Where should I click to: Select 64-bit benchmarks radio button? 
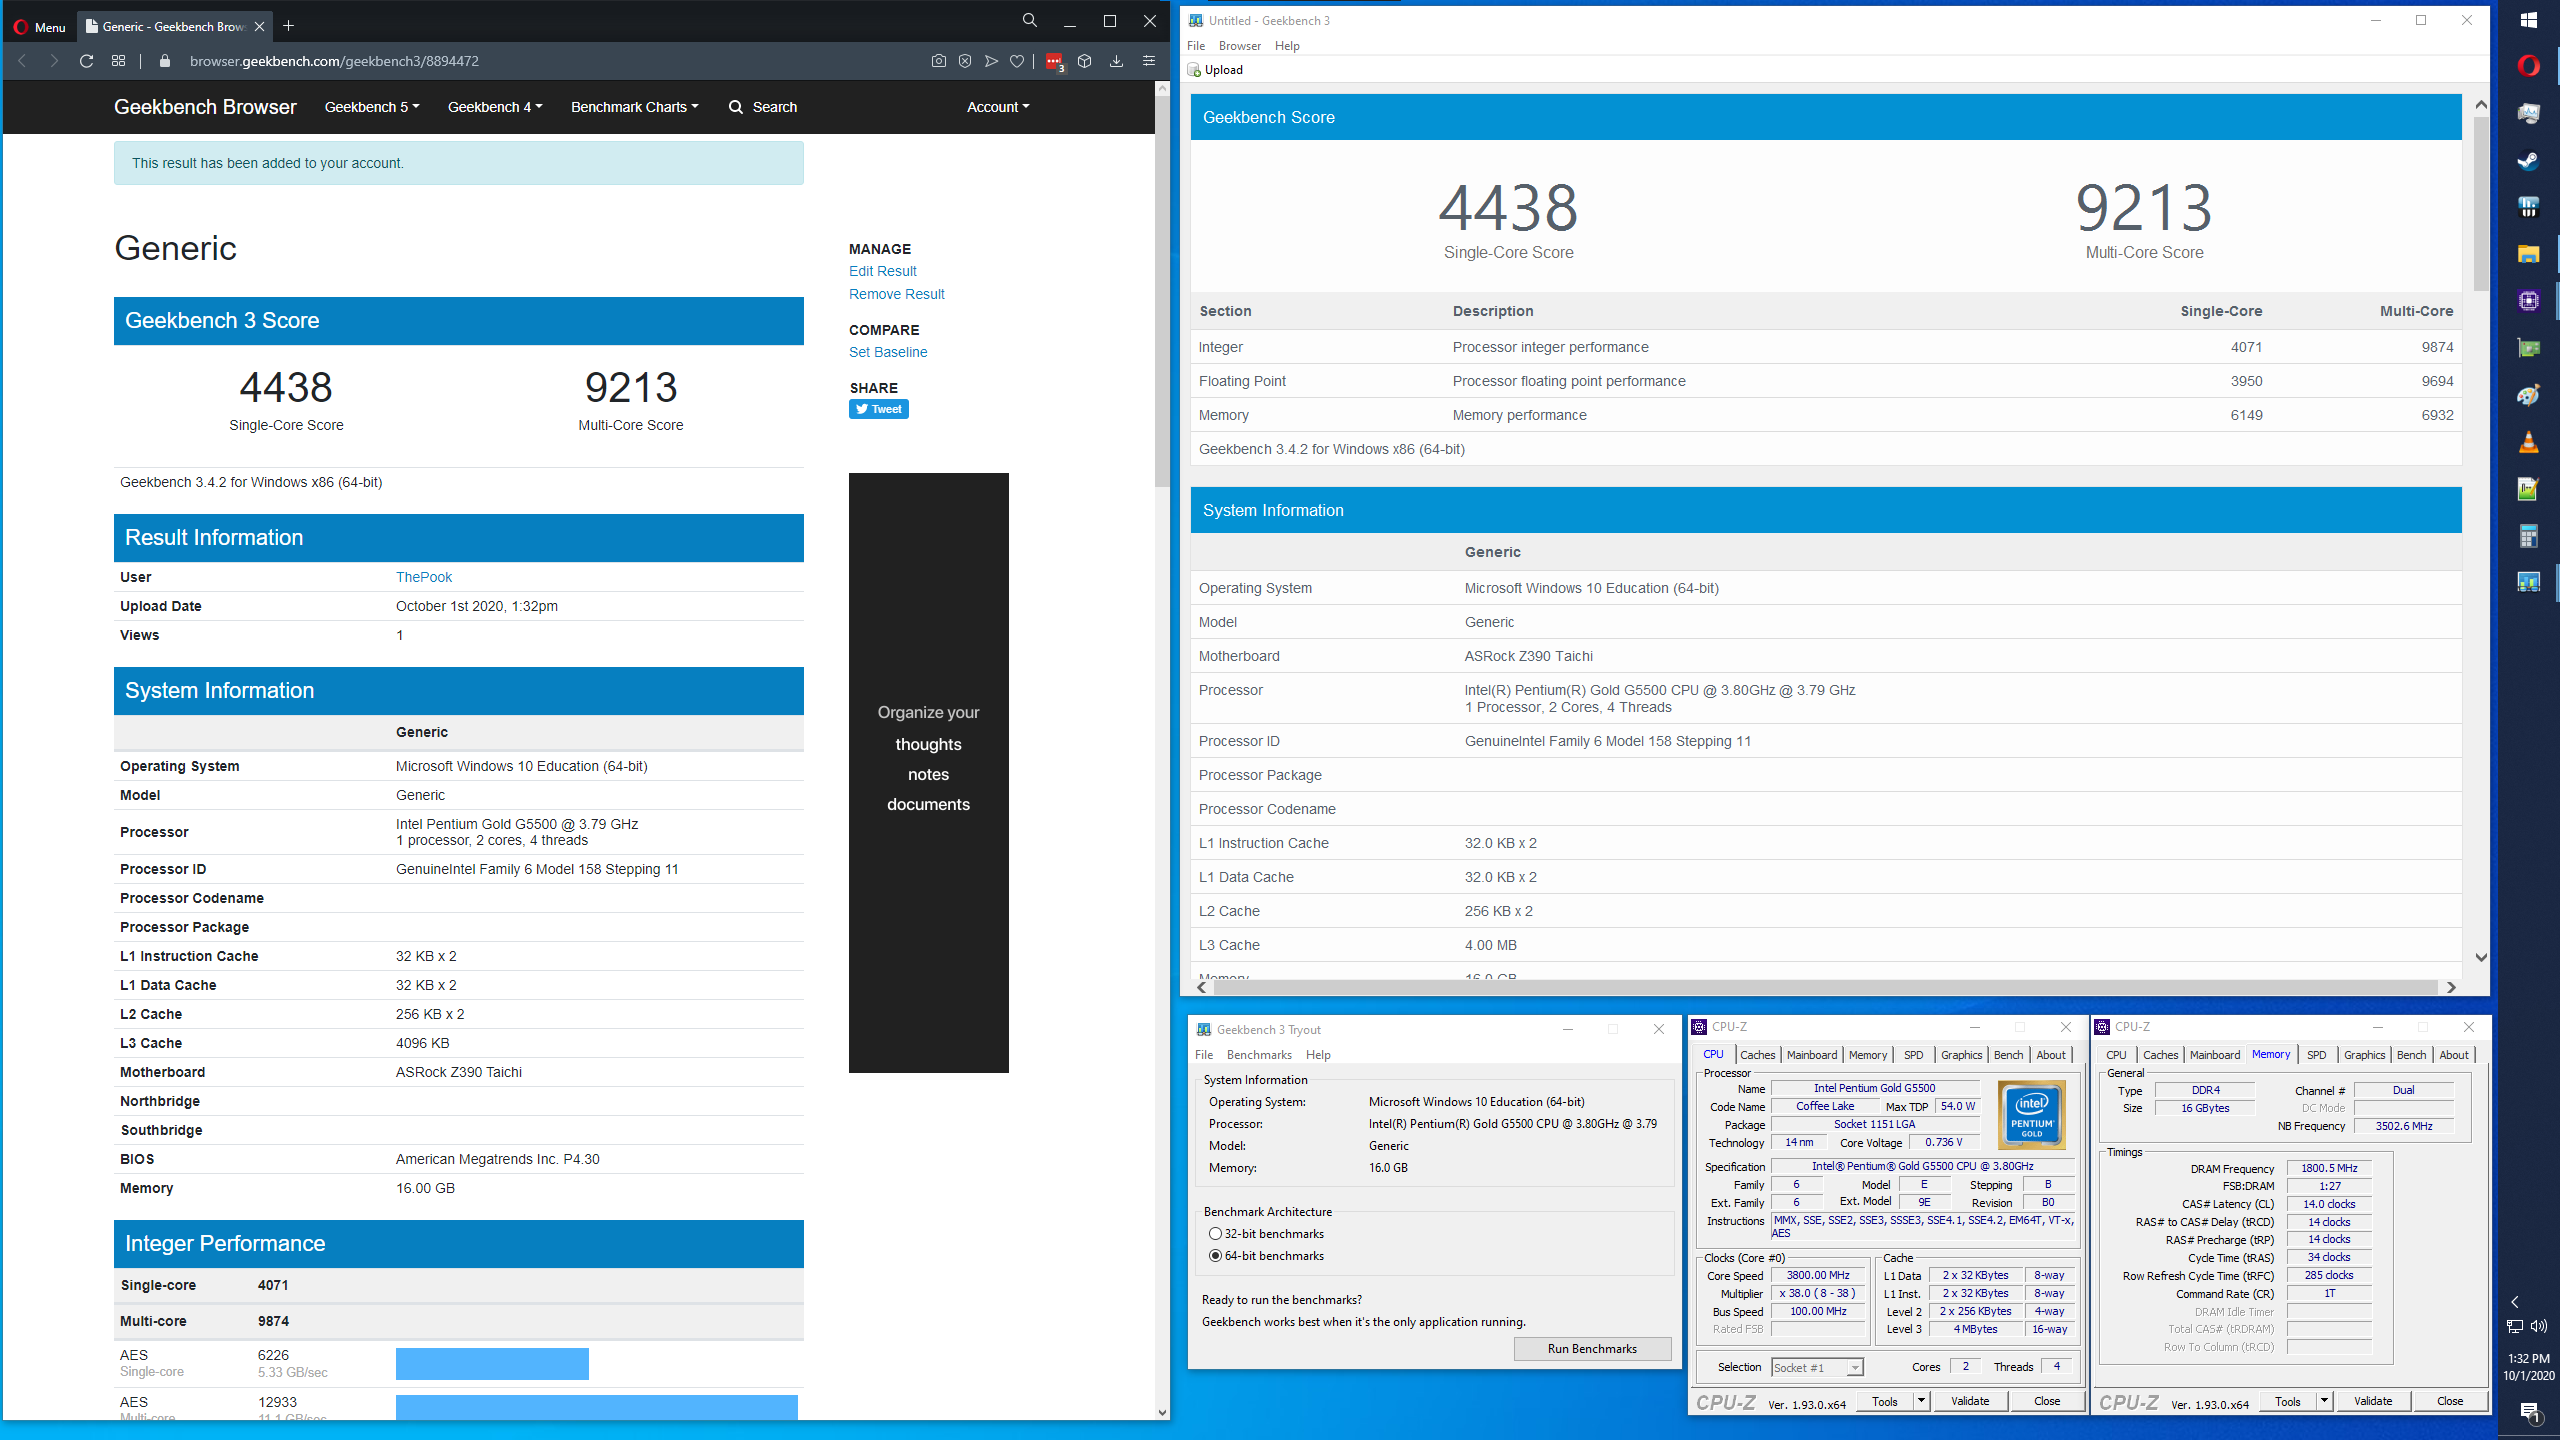coord(1215,1256)
